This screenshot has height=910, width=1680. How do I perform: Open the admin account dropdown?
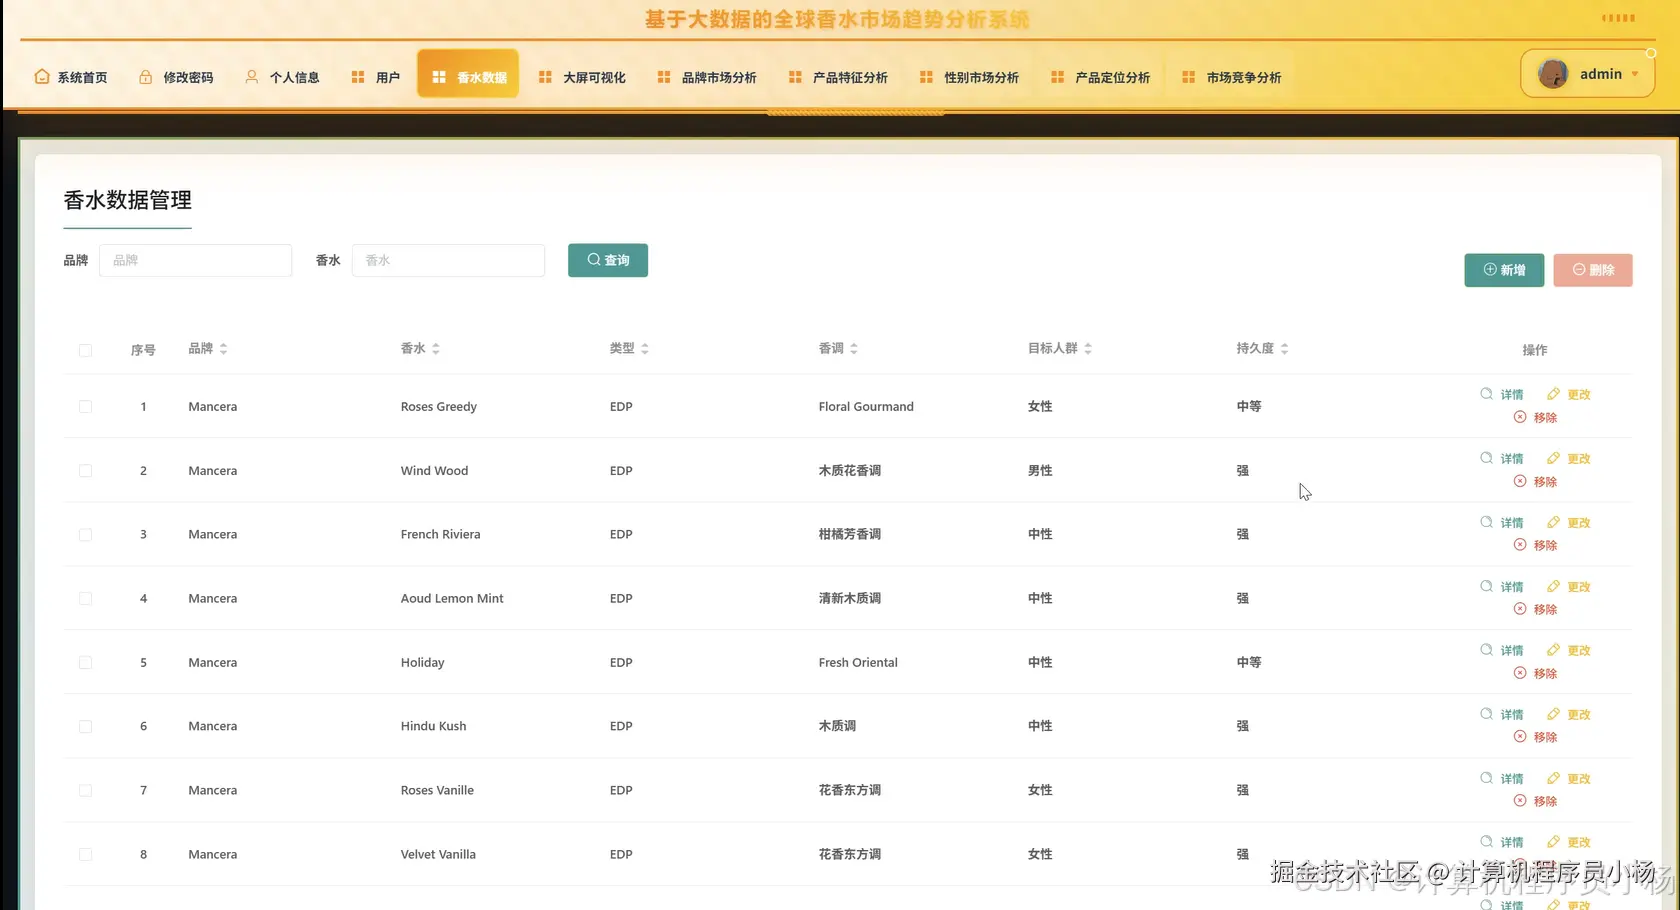coord(1636,73)
